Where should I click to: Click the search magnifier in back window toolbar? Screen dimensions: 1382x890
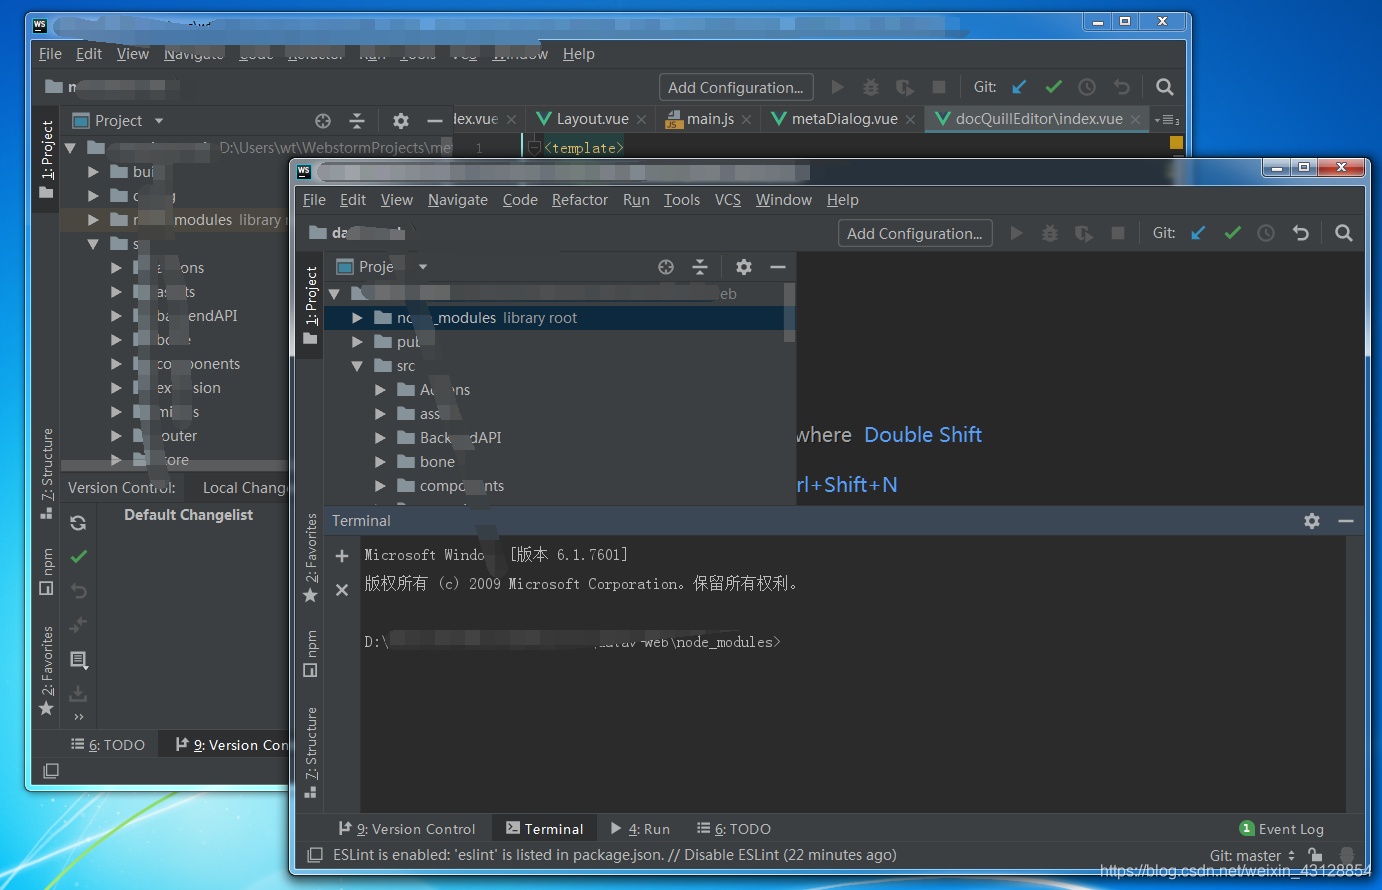point(1165,87)
